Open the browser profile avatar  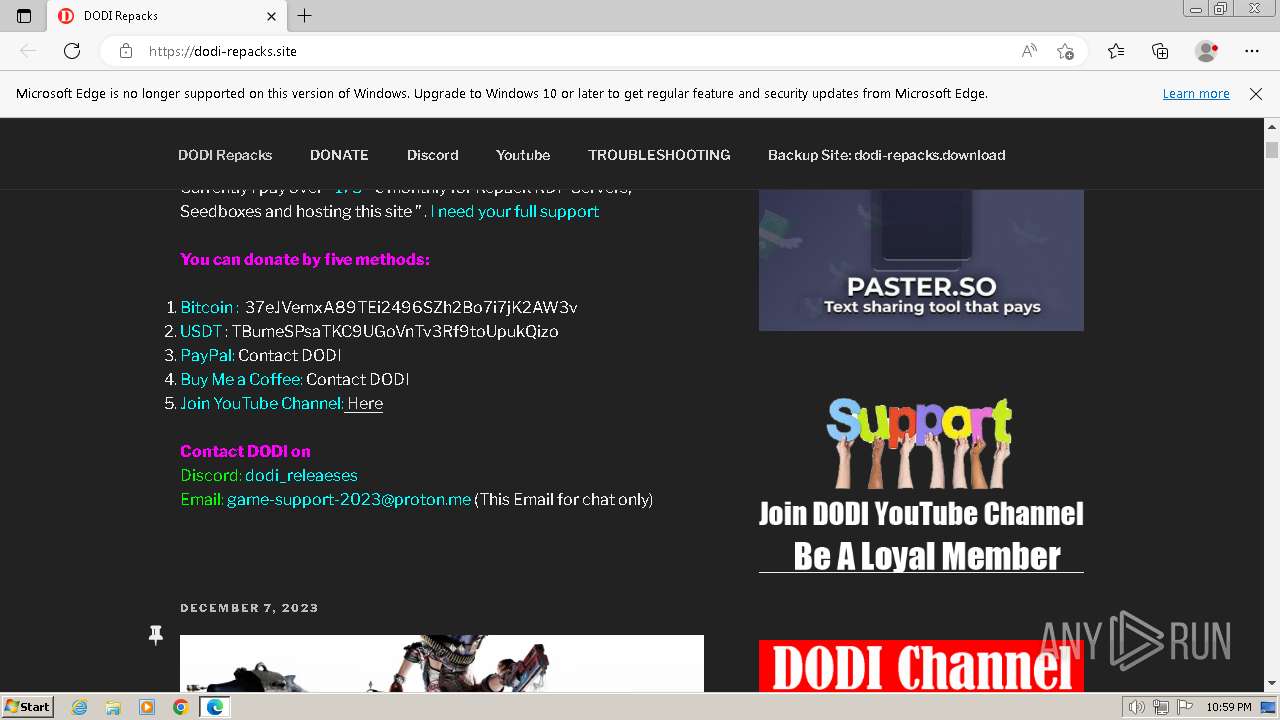(1206, 51)
